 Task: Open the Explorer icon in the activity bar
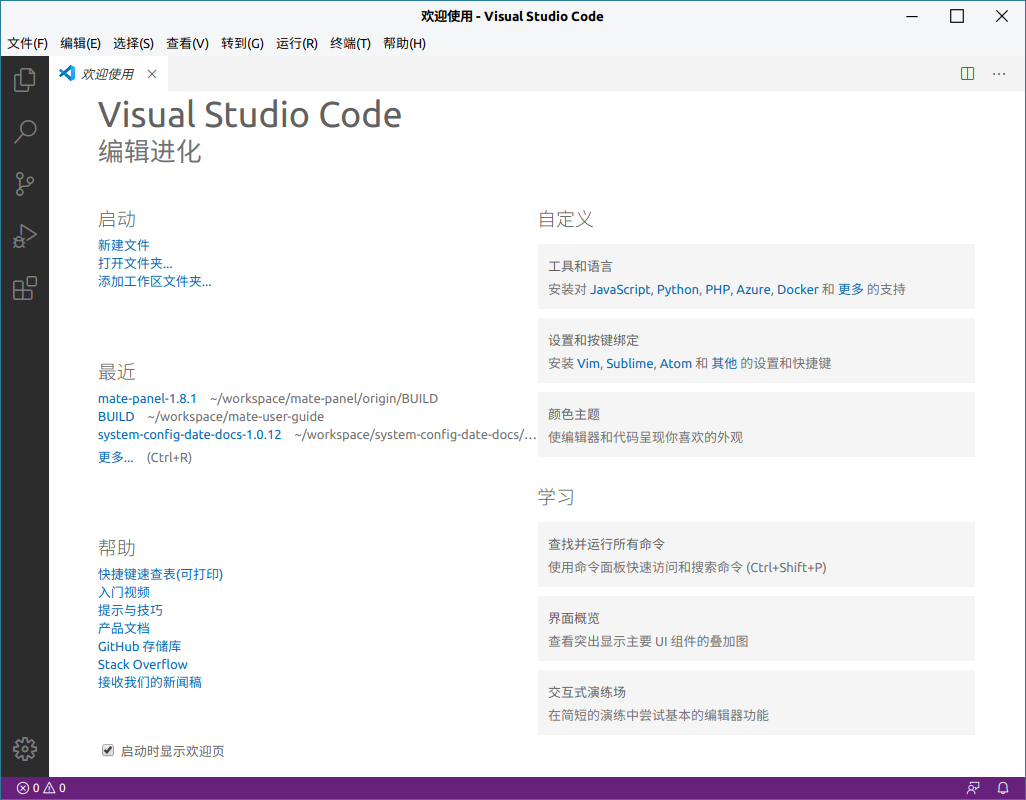coord(24,79)
